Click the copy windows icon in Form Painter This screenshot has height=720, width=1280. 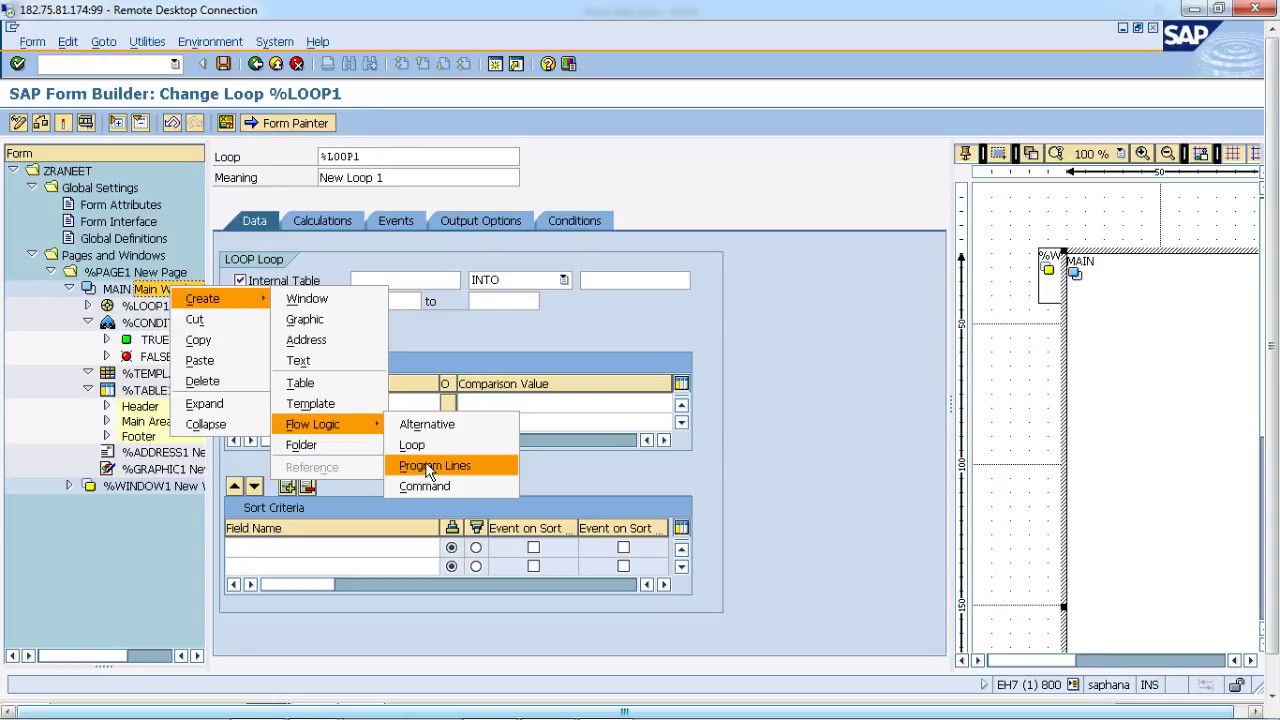pyautogui.click(x=1031, y=154)
